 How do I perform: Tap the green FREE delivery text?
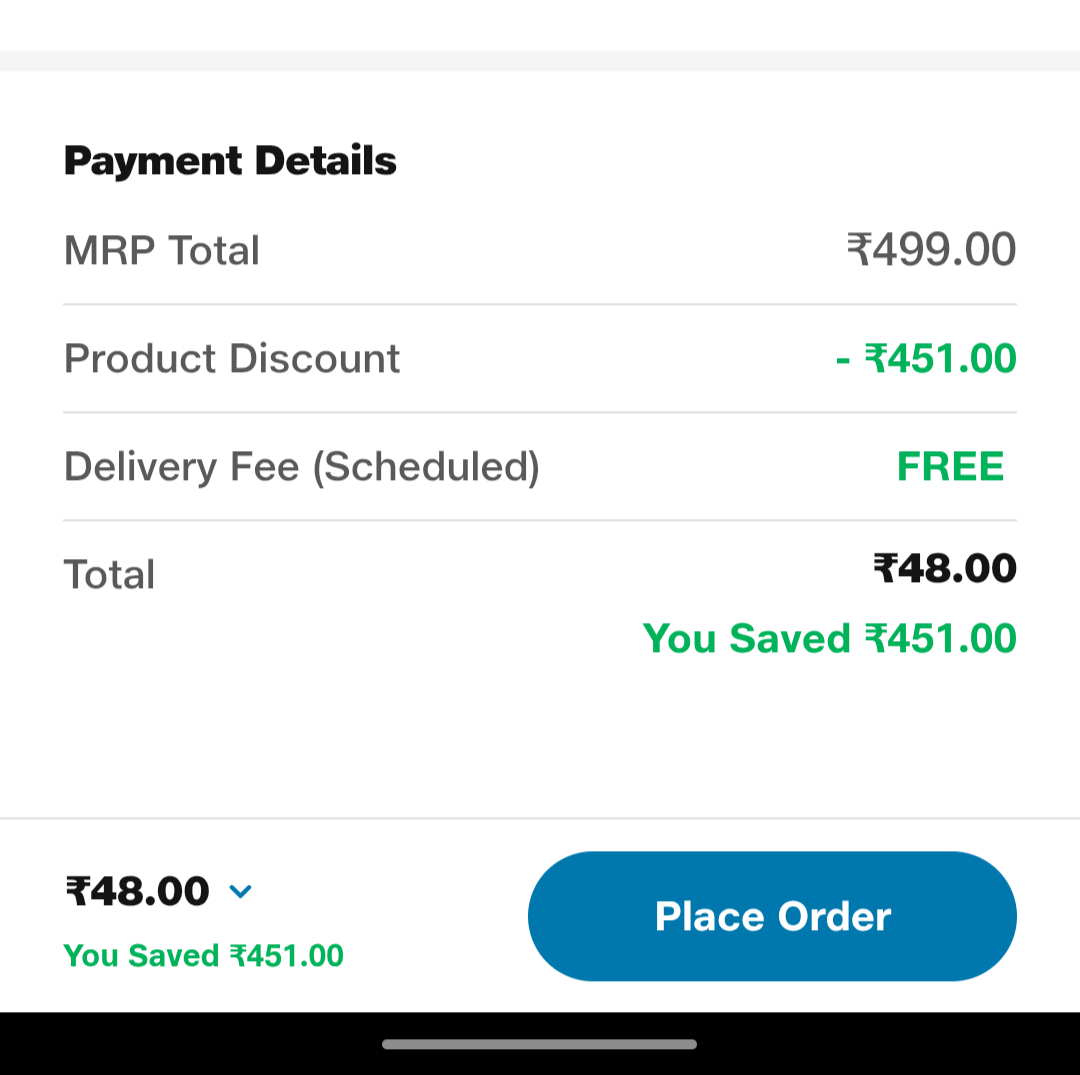(951, 466)
